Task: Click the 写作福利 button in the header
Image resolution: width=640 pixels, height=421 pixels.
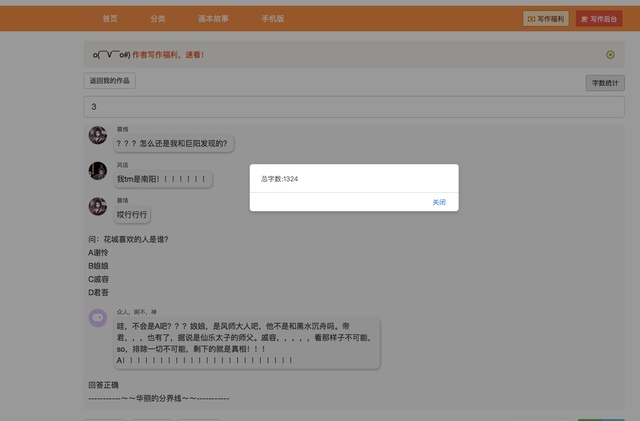Action: click(x=546, y=18)
